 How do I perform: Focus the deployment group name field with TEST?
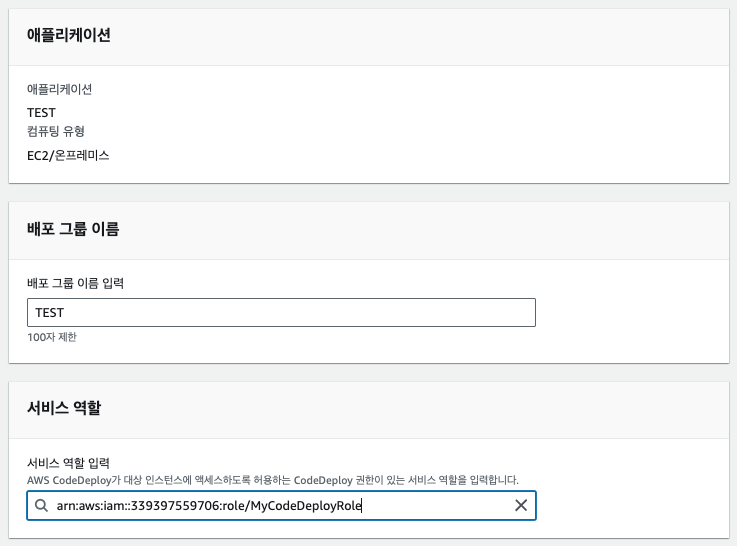[x=281, y=312]
